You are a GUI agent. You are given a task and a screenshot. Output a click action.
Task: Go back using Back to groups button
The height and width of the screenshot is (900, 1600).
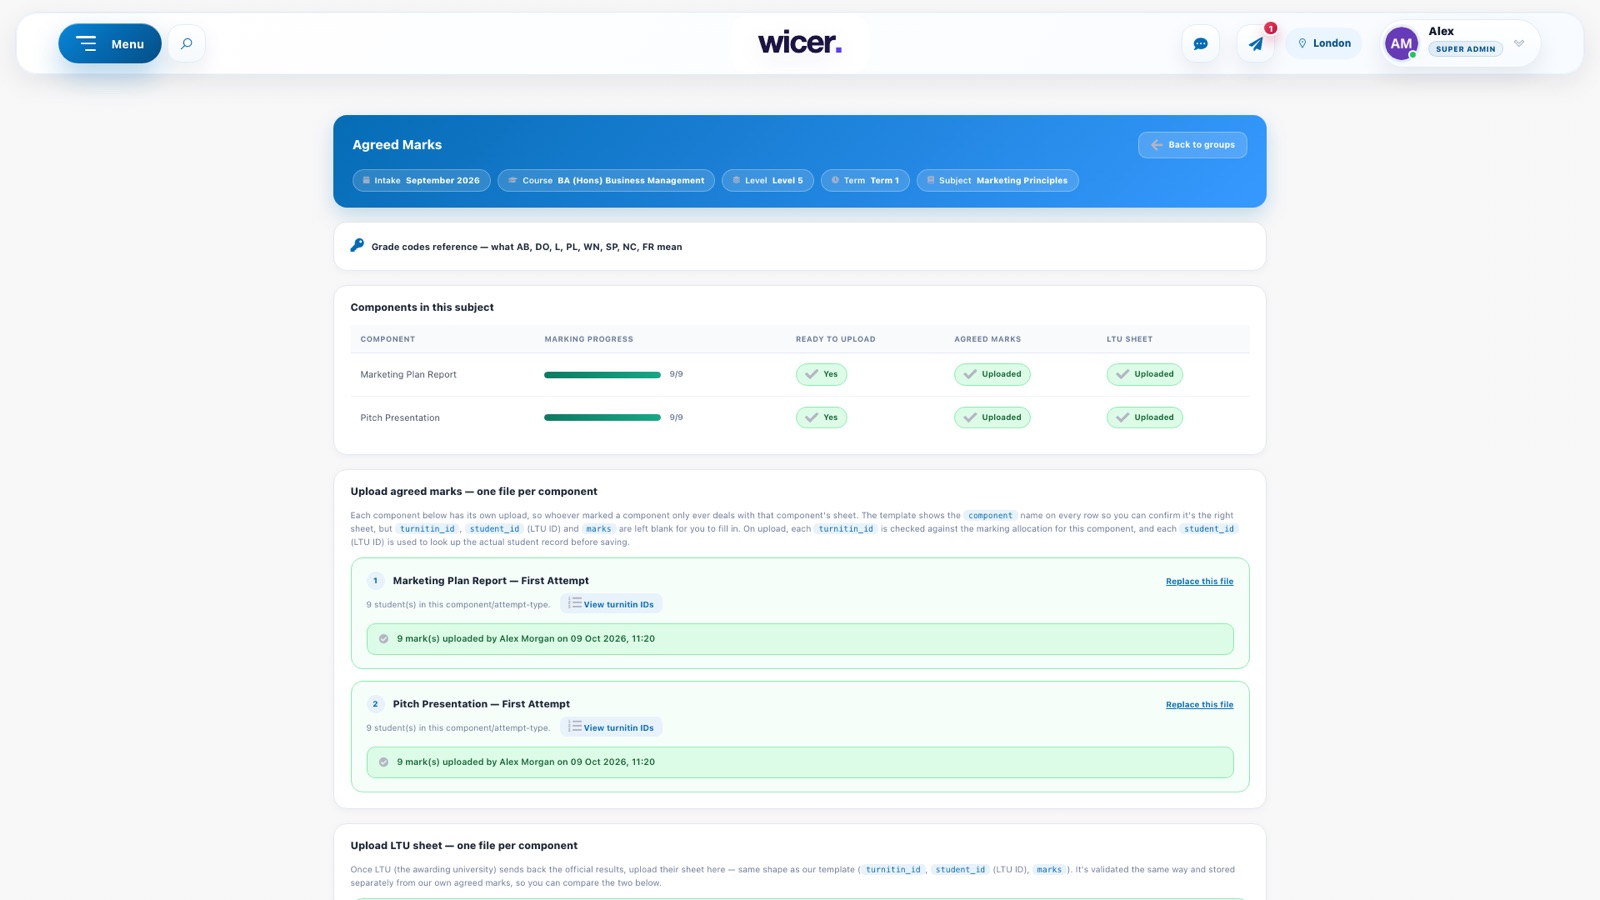(1192, 145)
